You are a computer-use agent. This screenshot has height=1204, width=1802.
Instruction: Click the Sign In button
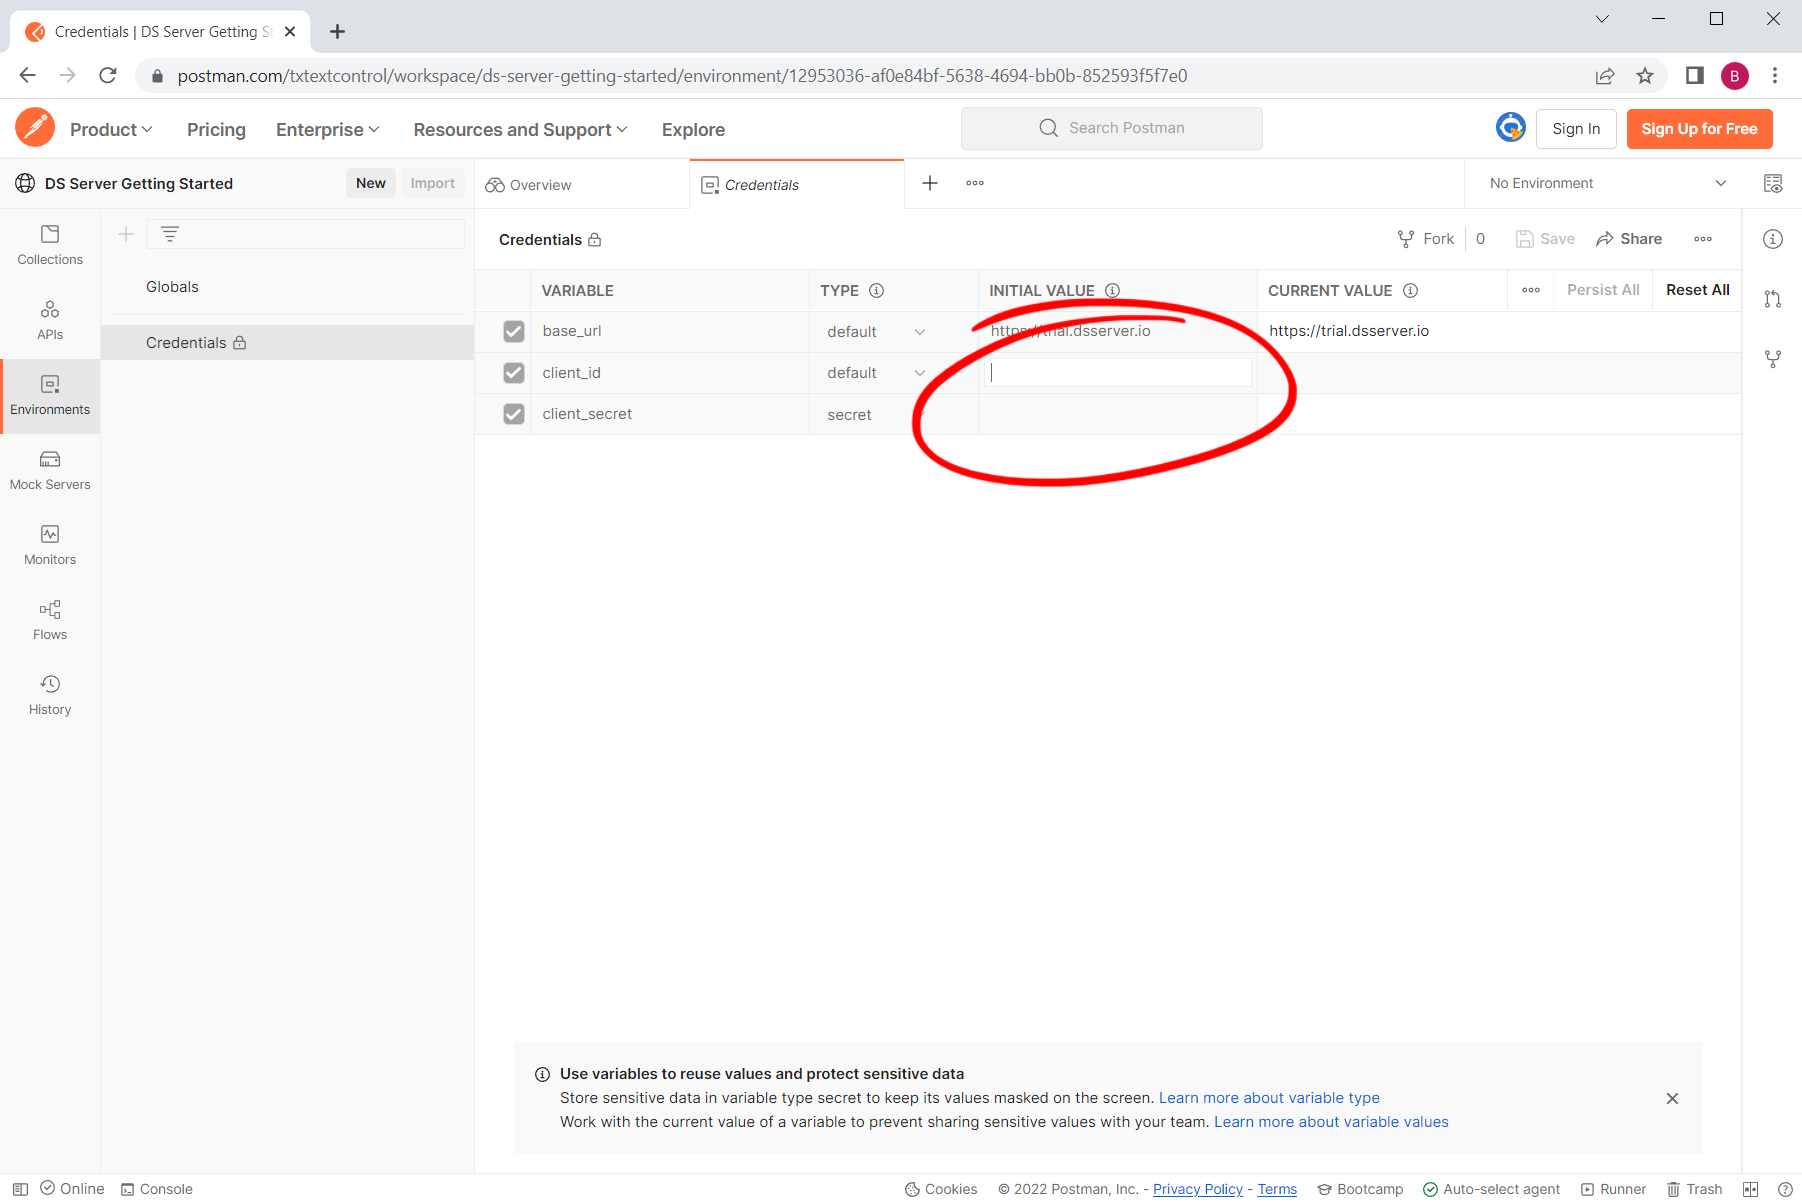[1576, 129]
